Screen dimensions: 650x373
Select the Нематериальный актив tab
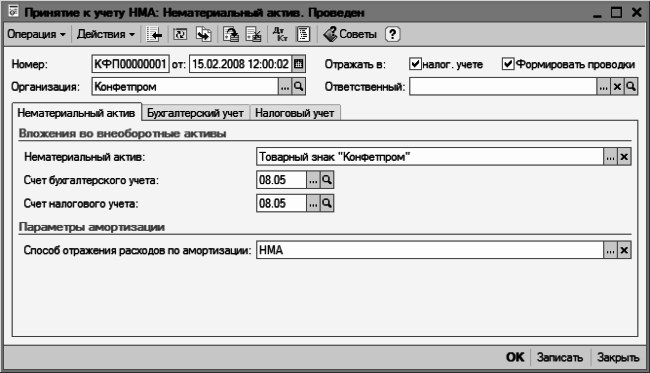(x=76, y=113)
